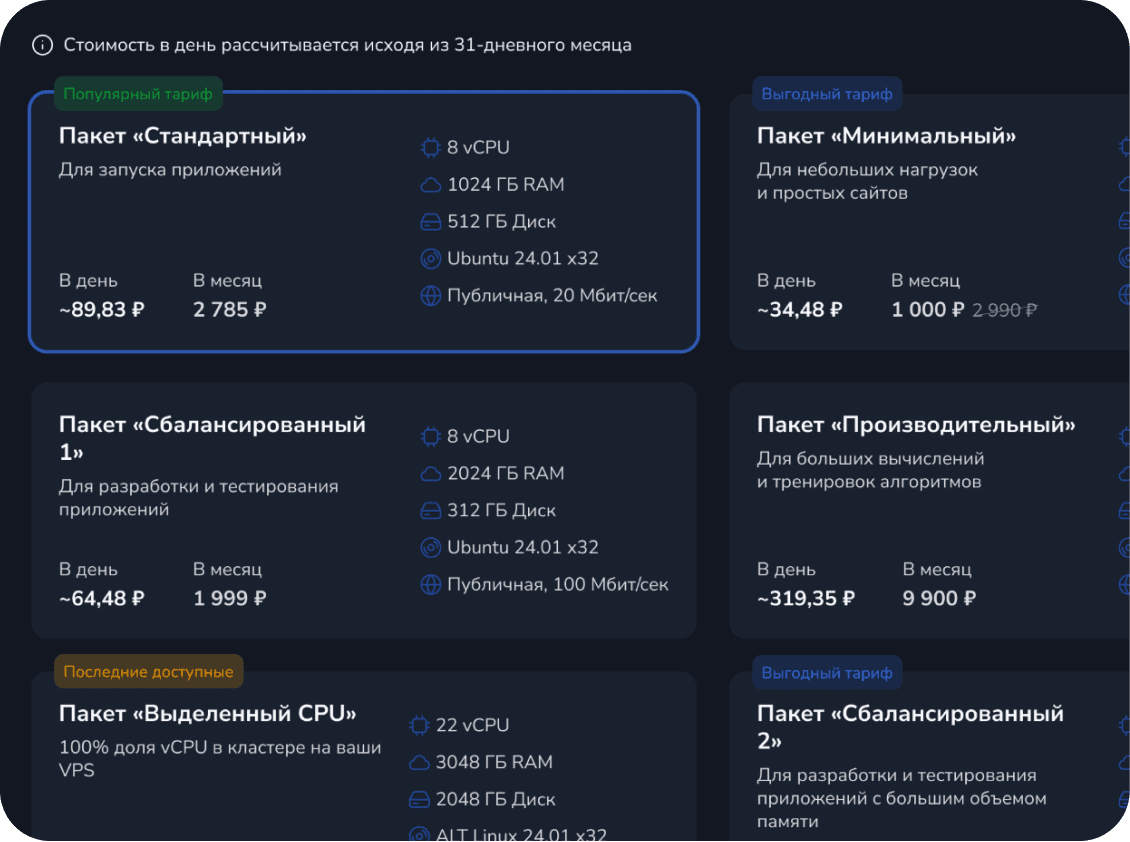Screen dimensions: 1130x842
Task: Click the Выгодный тариф badge on Сбалансированный 2 card
Action: 827,672
